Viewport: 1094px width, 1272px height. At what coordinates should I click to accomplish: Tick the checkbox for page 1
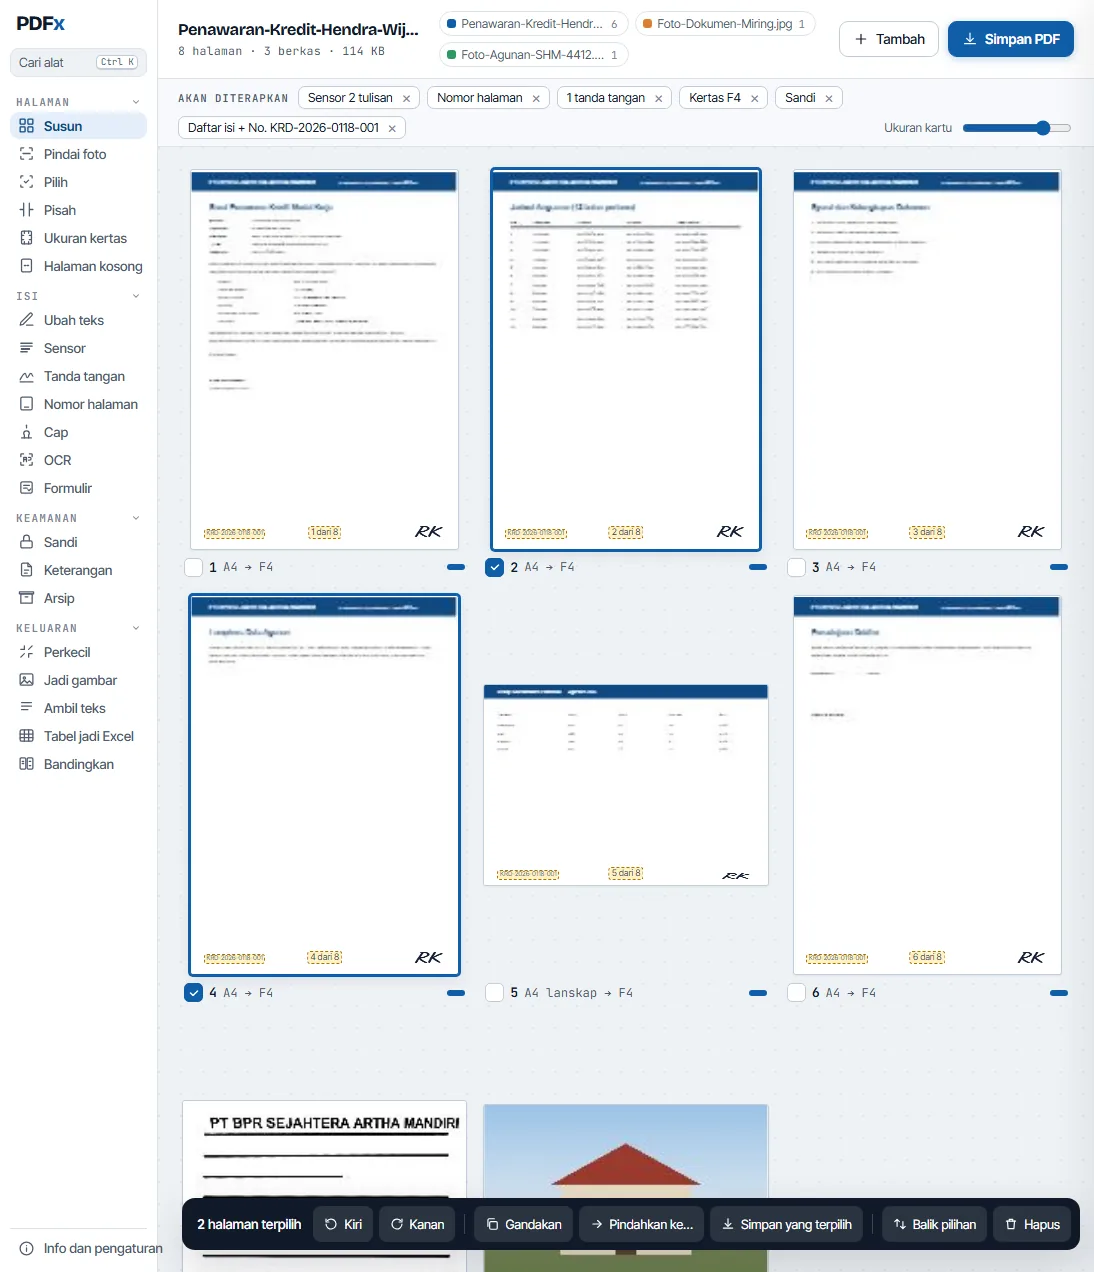tap(194, 567)
